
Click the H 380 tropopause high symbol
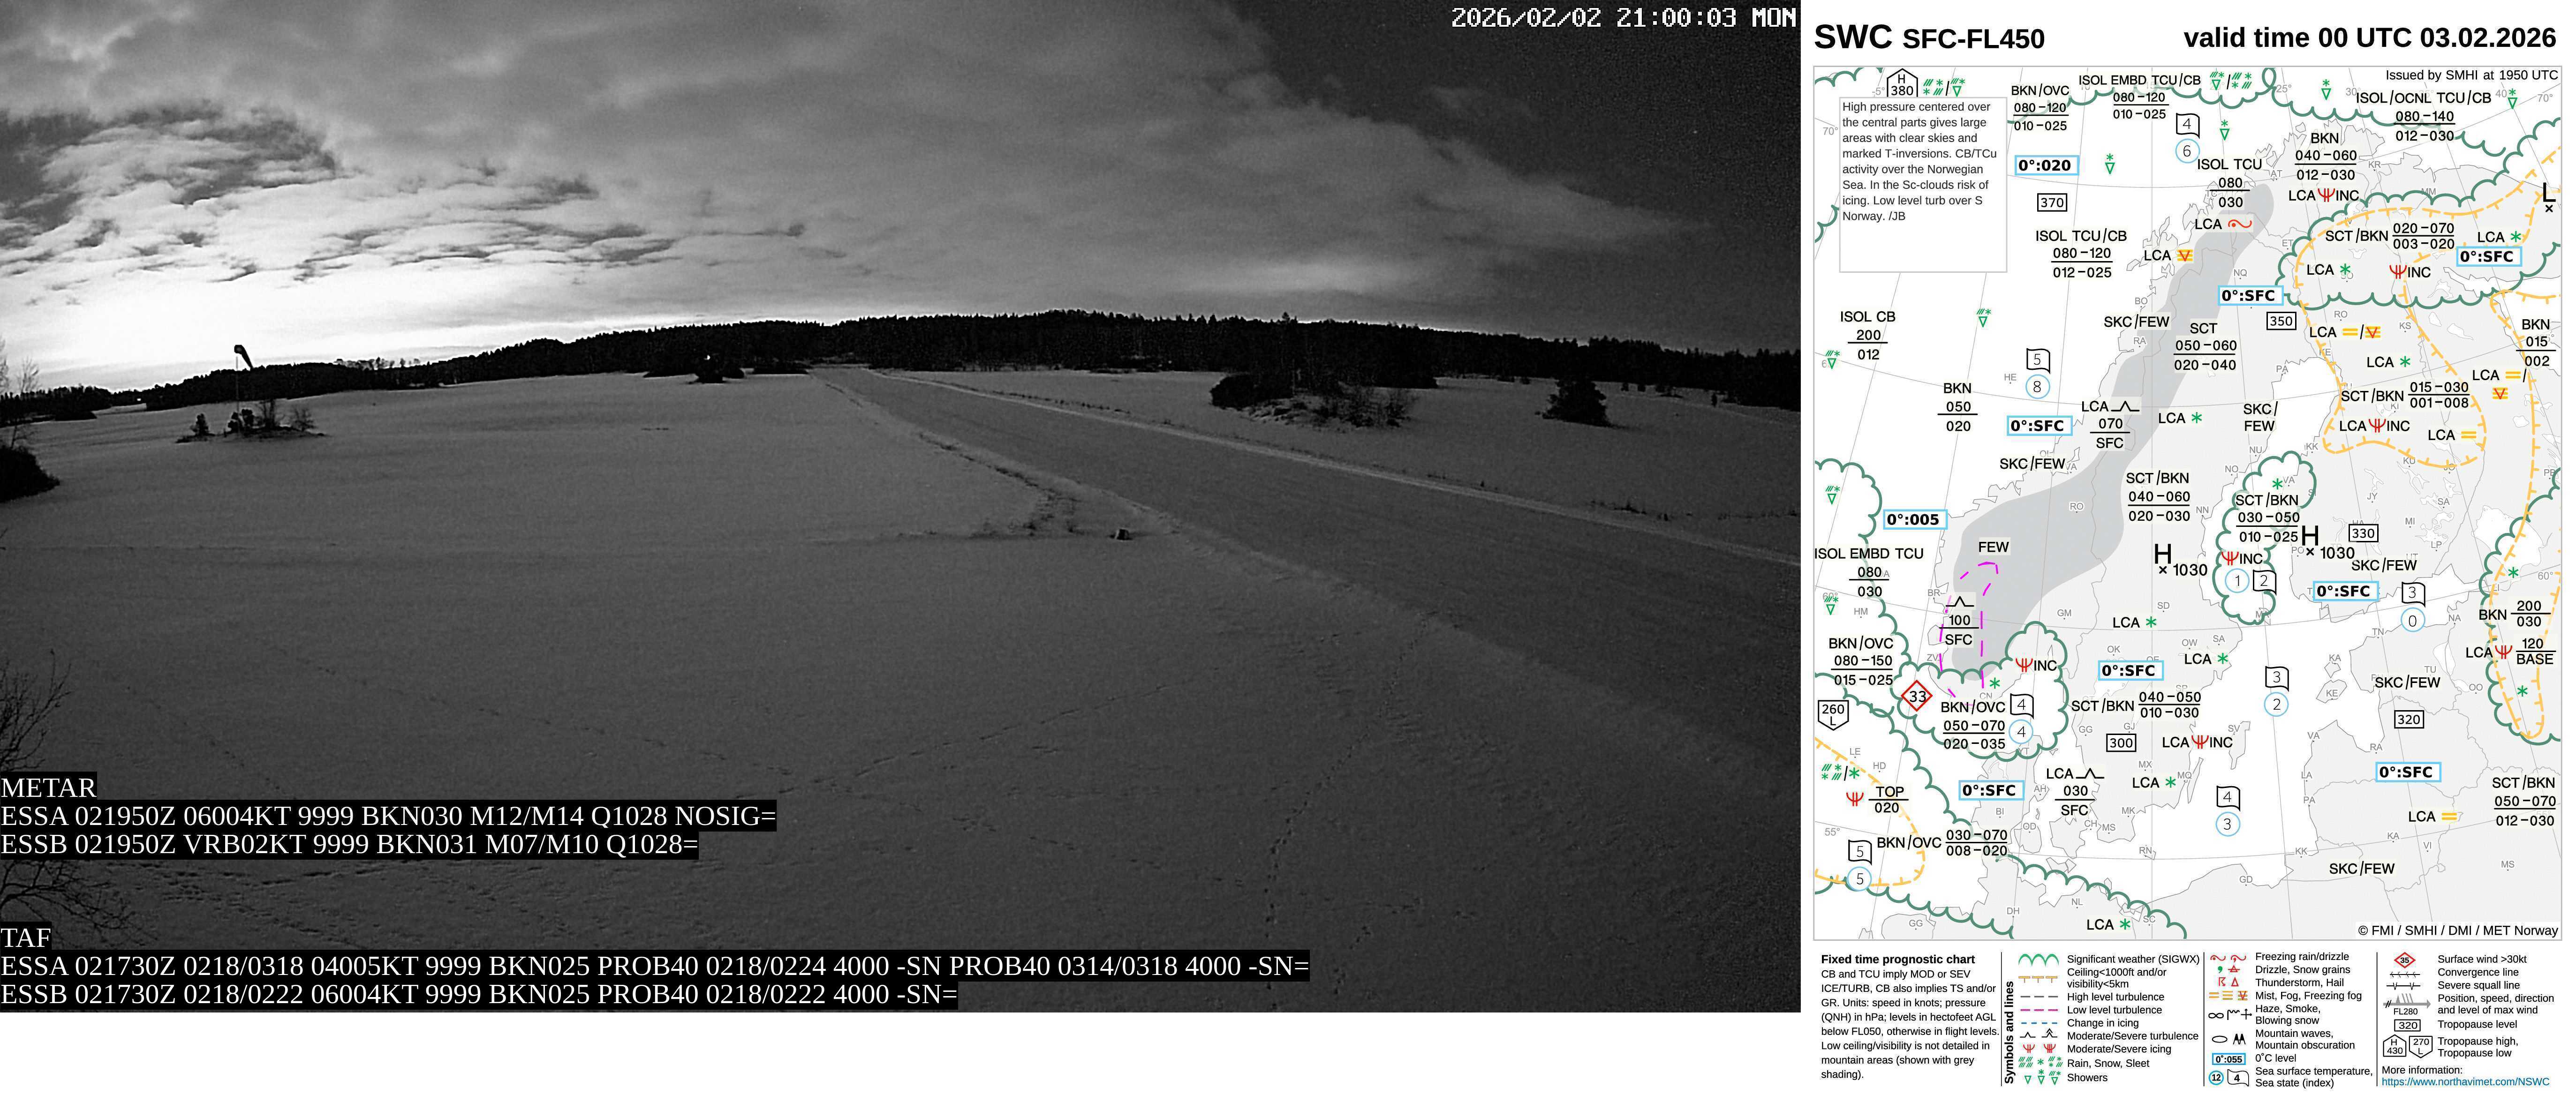point(1901,83)
